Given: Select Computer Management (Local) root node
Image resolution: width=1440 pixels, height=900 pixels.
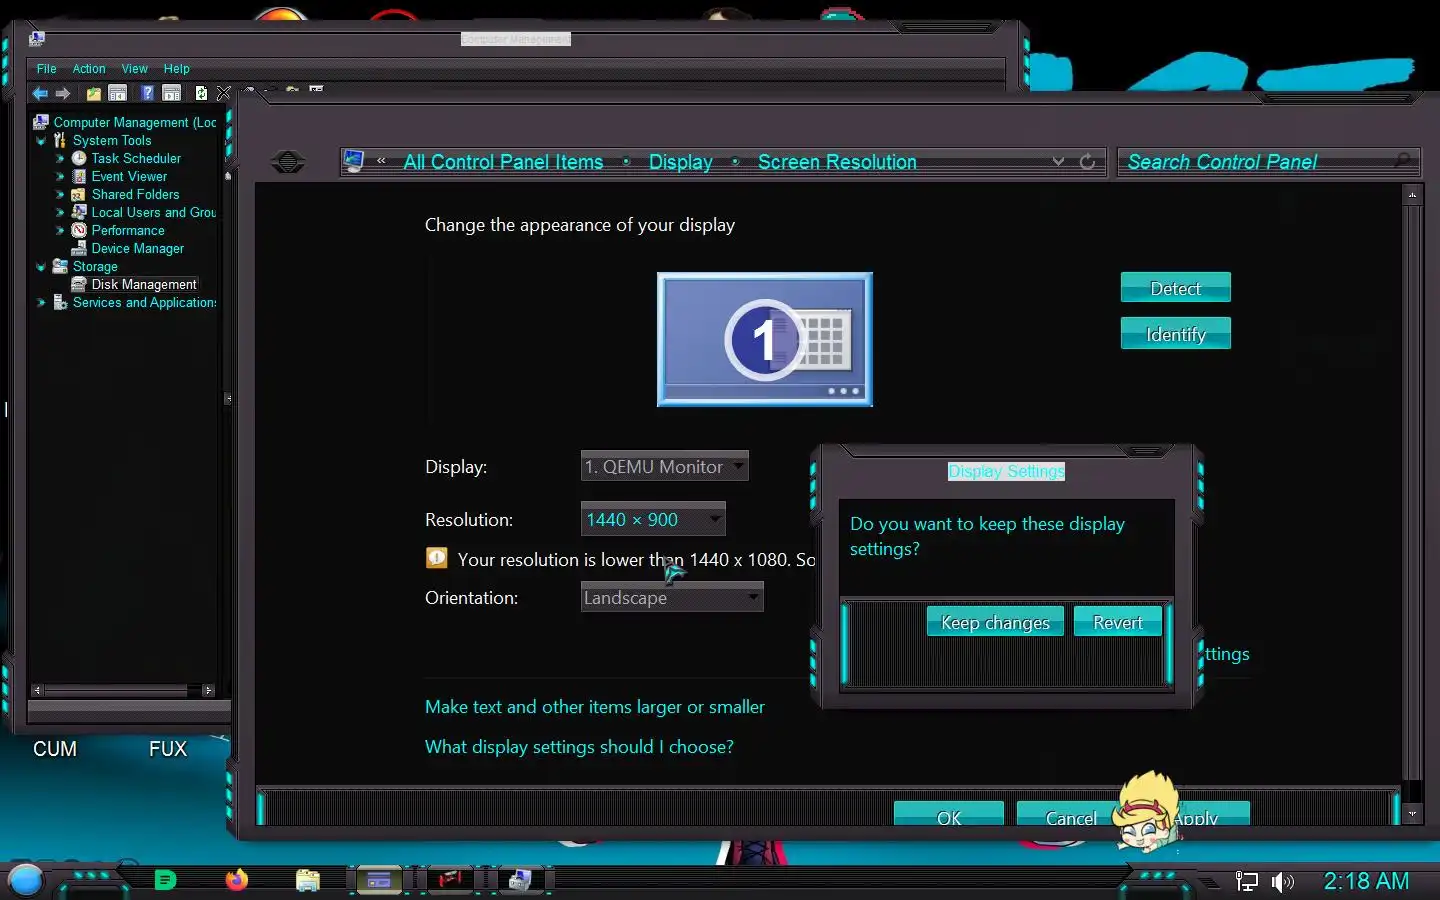Looking at the screenshot, I should point(134,123).
